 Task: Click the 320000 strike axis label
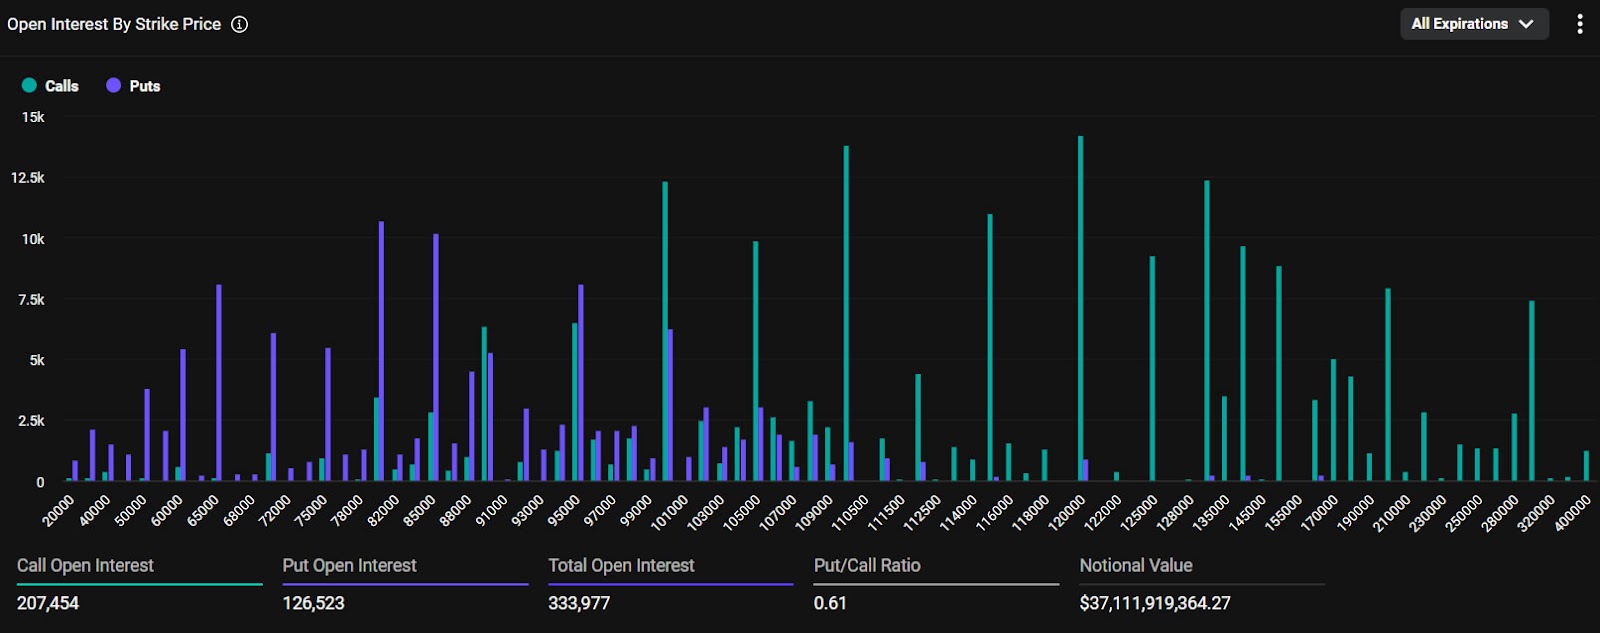(x=1536, y=512)
